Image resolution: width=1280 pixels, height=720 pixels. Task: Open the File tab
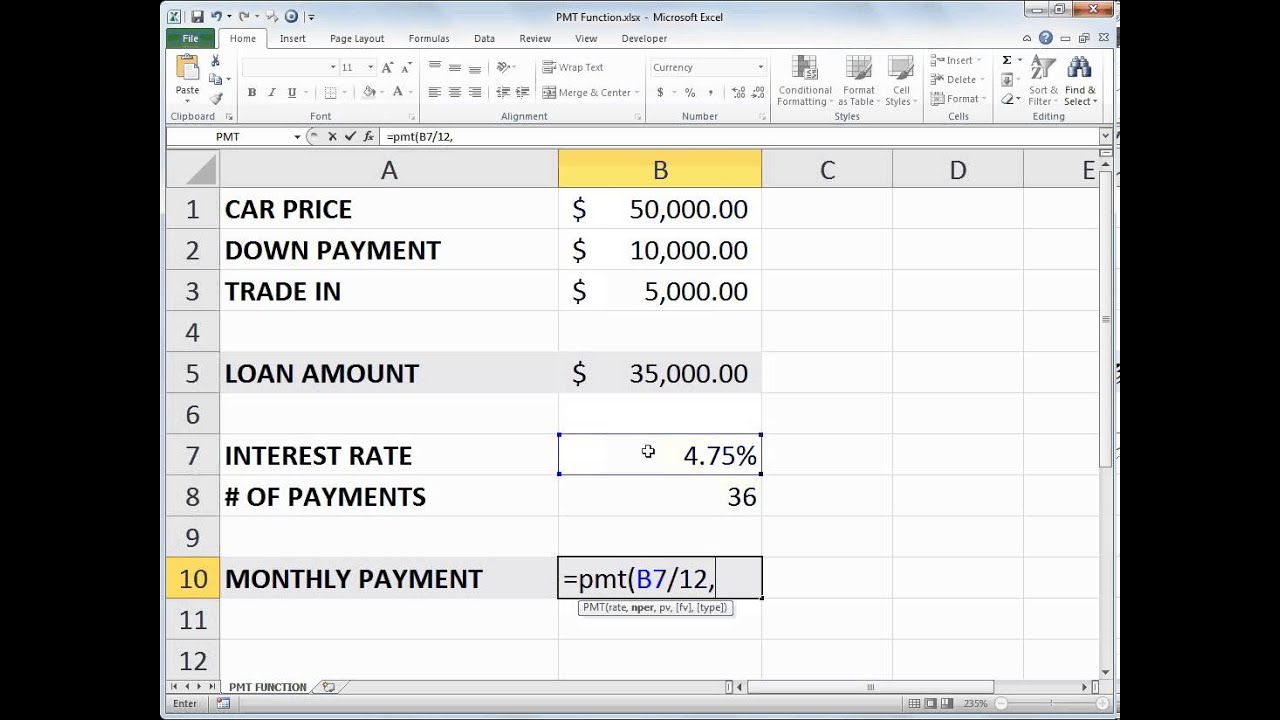tap(190, 38)
